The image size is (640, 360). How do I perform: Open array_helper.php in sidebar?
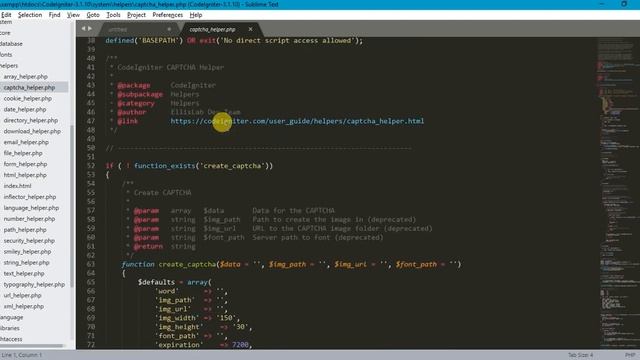pos(26,76)
